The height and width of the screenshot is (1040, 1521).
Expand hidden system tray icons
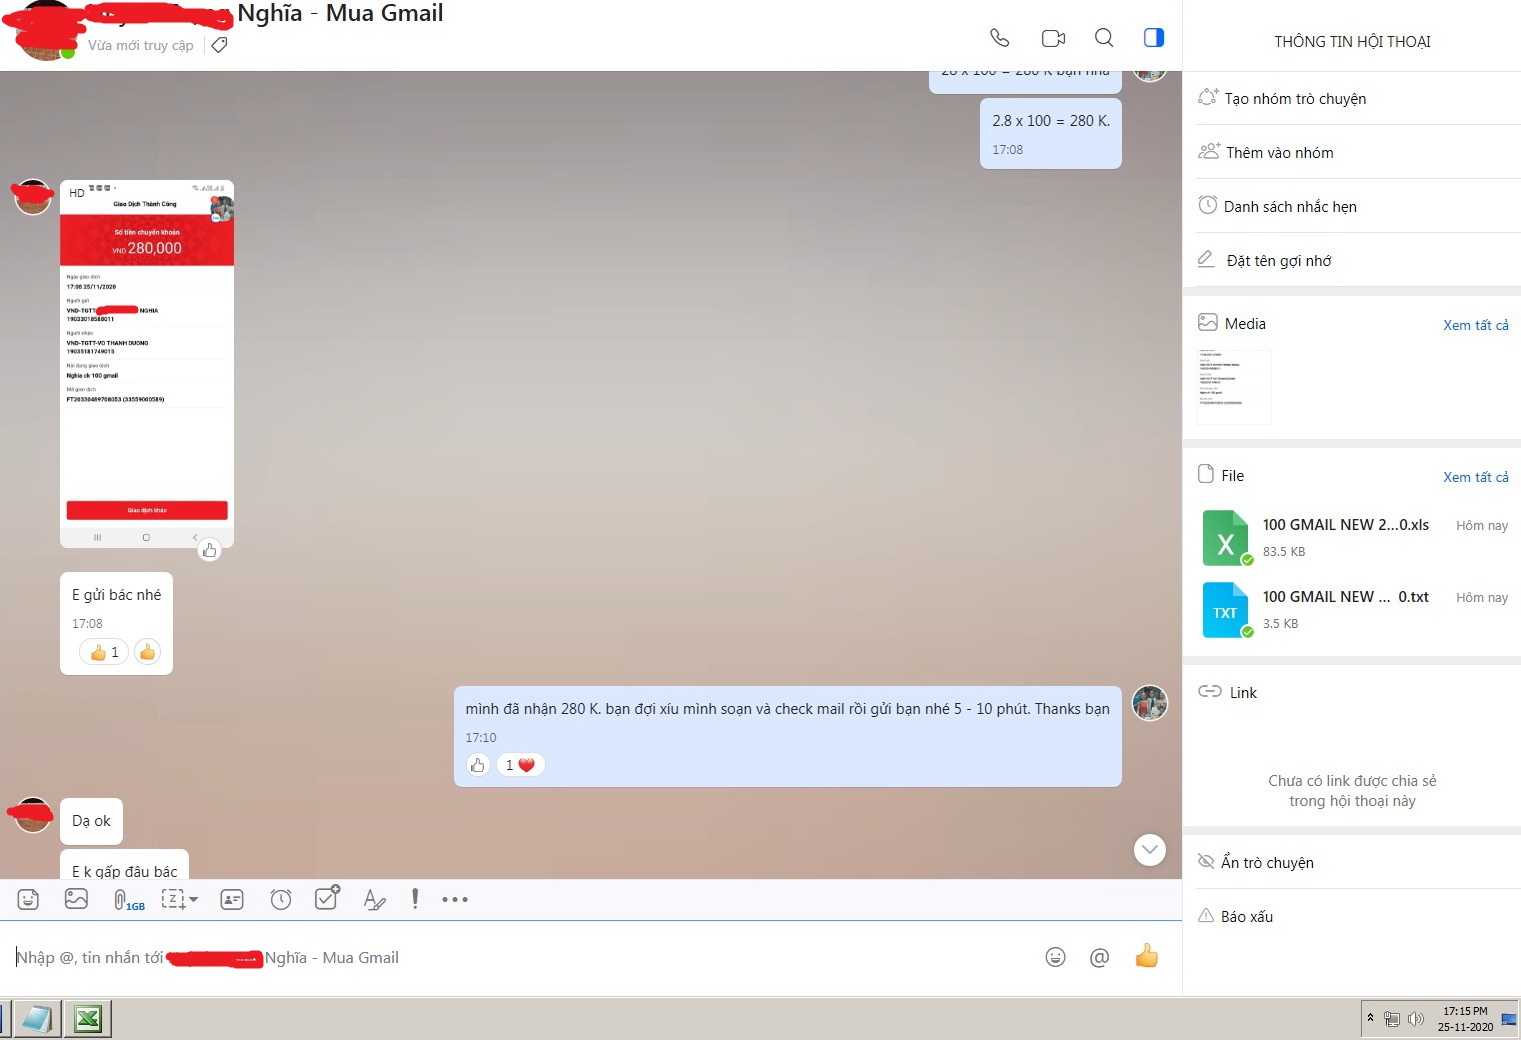coord(1370,1017)
